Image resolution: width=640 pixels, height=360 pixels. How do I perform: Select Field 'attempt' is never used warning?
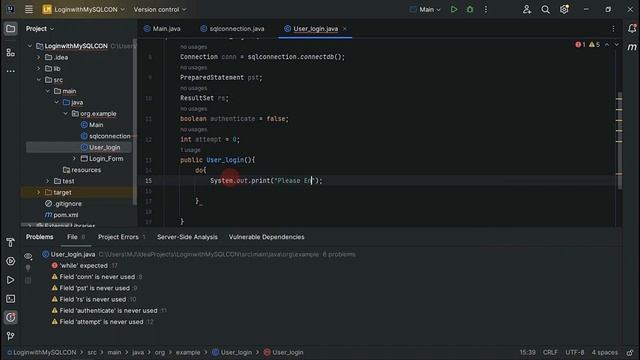102,322
